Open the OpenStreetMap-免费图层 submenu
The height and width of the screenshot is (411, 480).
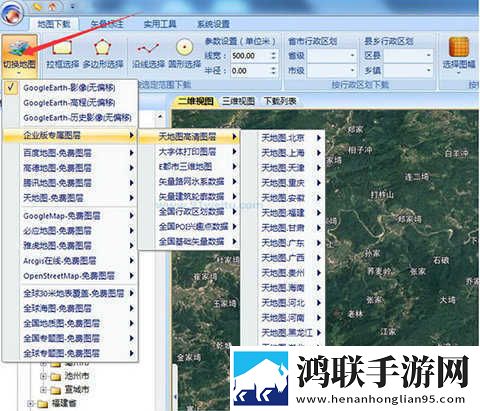70,276
